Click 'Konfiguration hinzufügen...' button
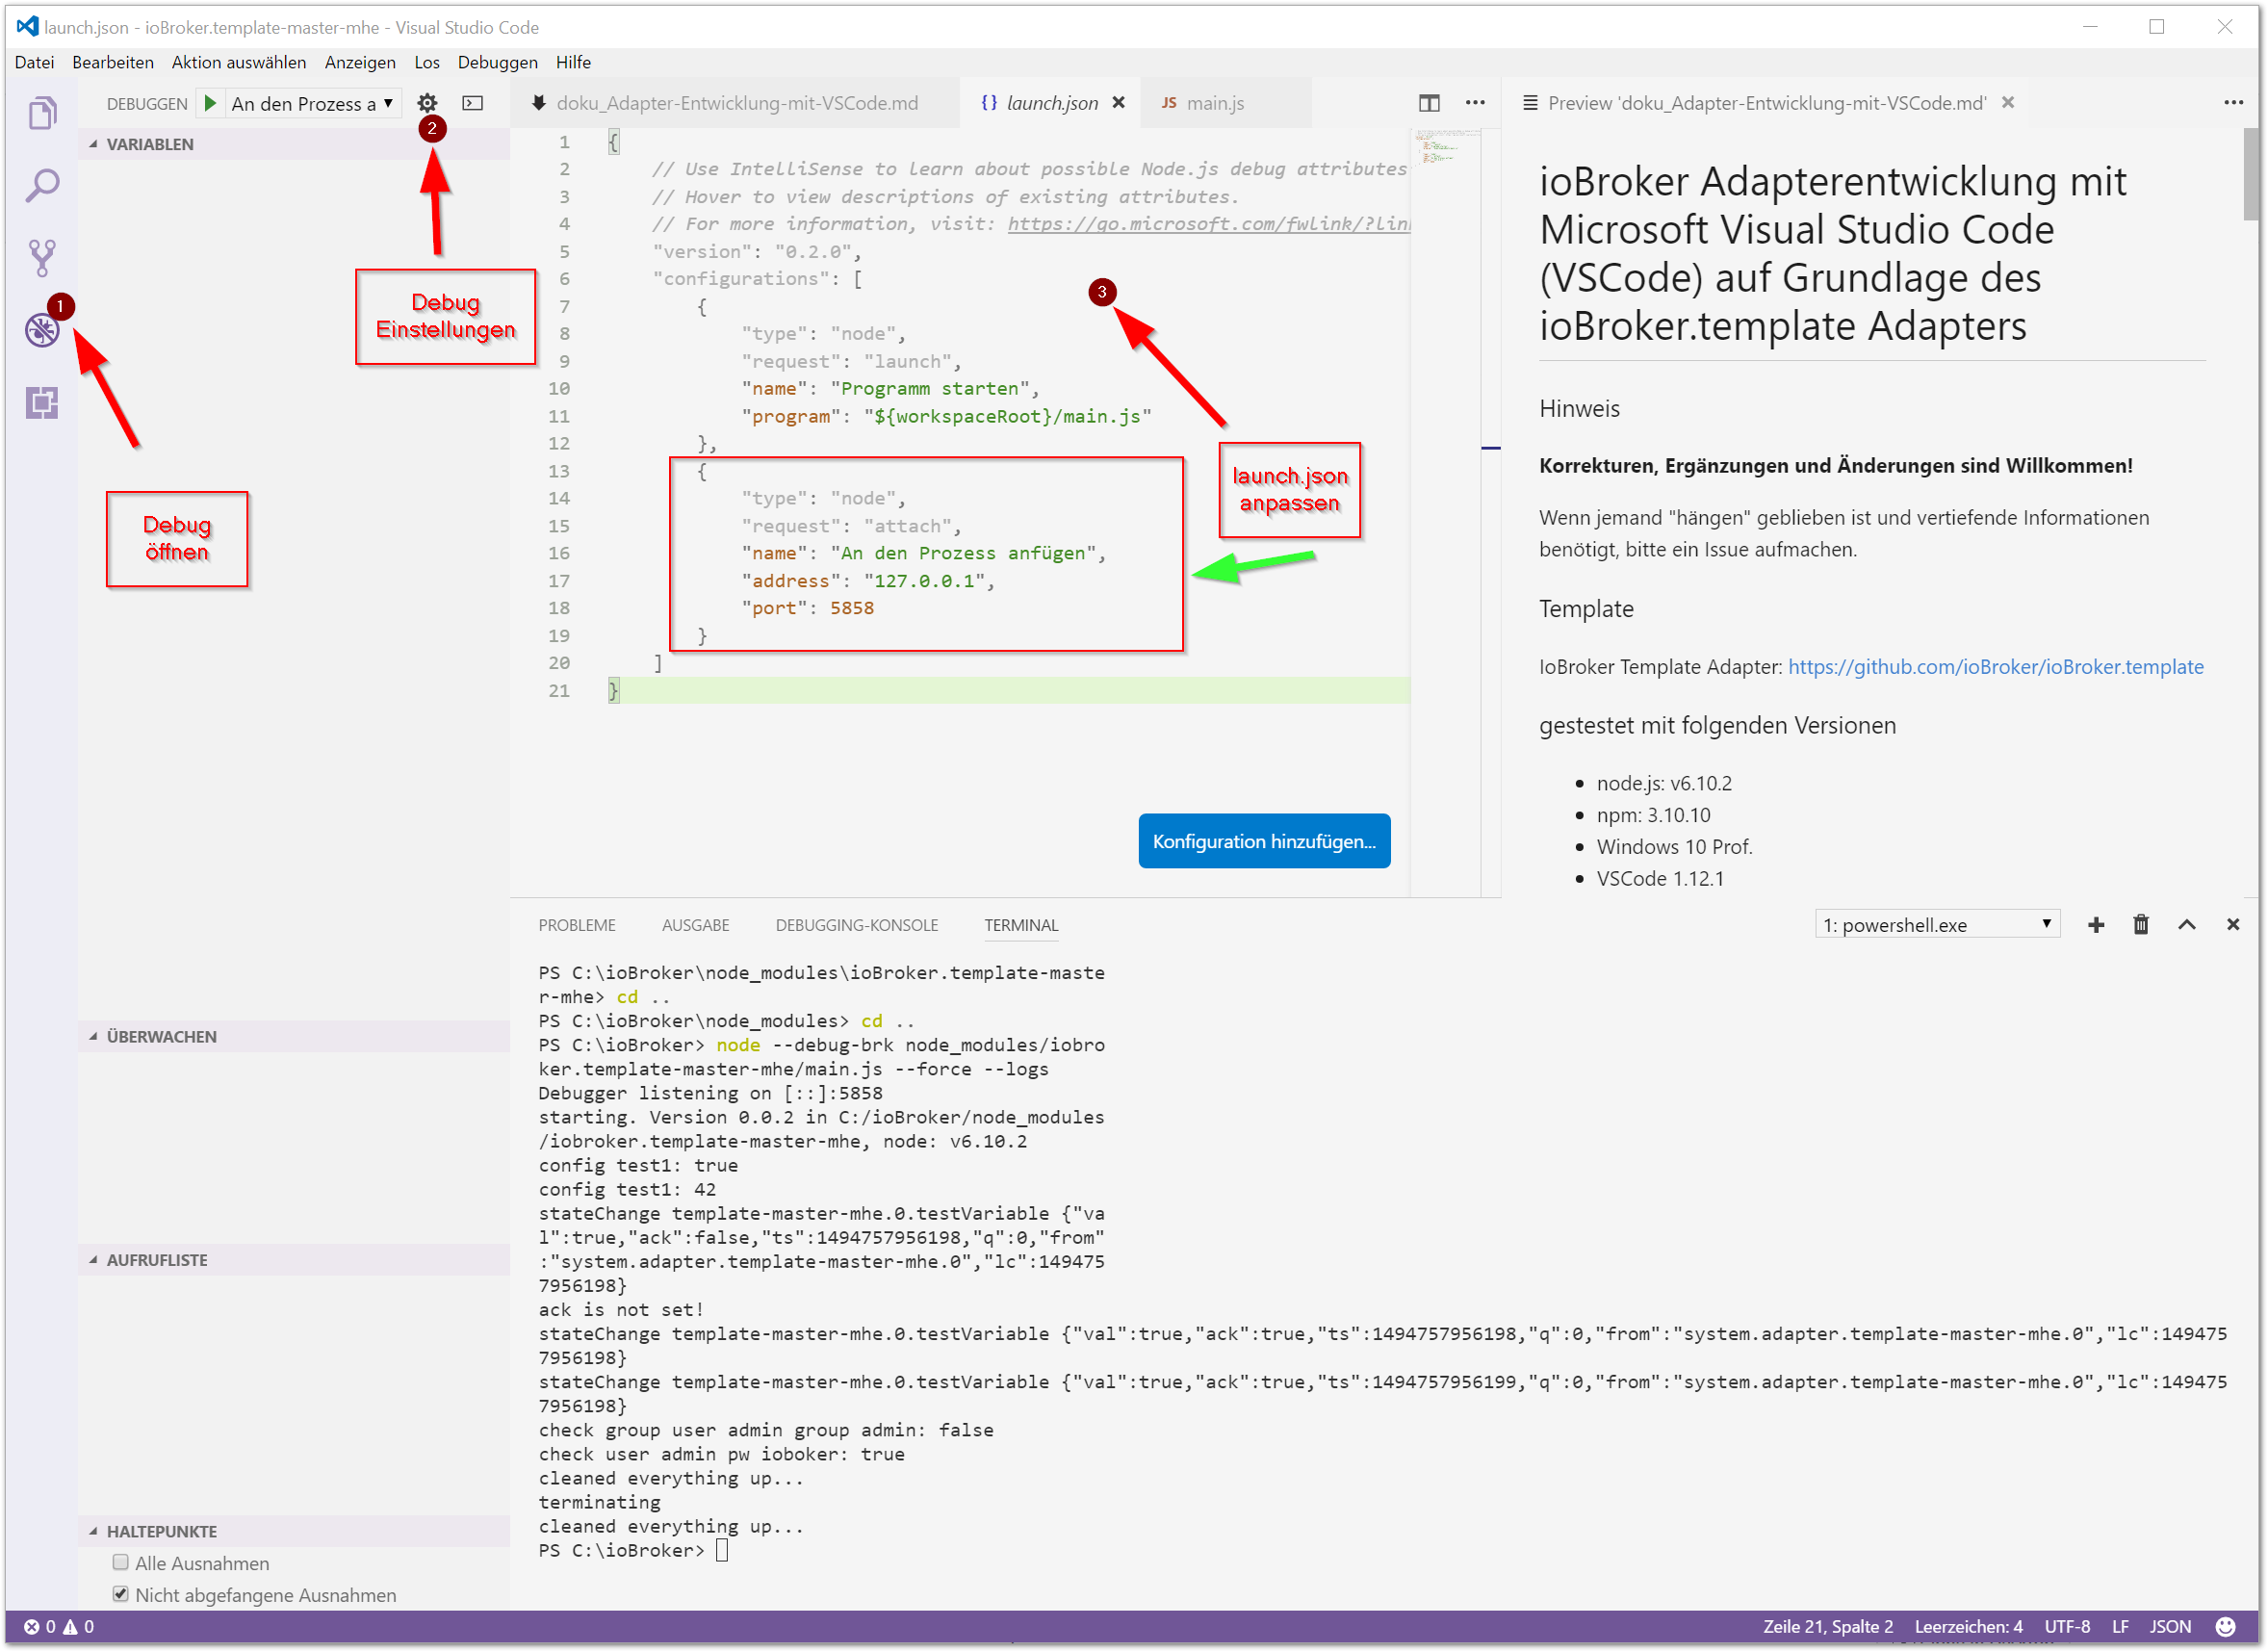 (x=1263, y=841)
